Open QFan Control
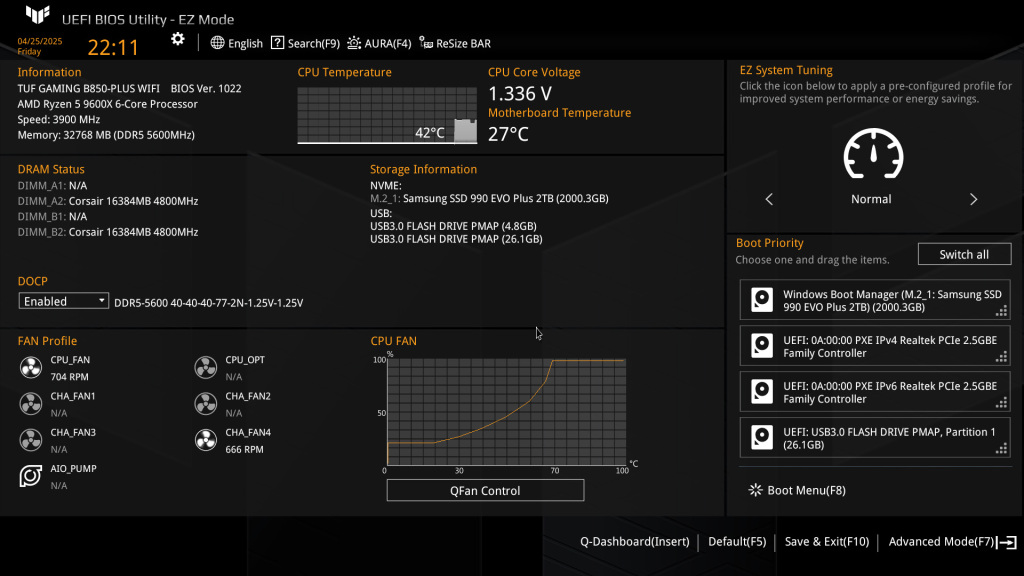 485,490
